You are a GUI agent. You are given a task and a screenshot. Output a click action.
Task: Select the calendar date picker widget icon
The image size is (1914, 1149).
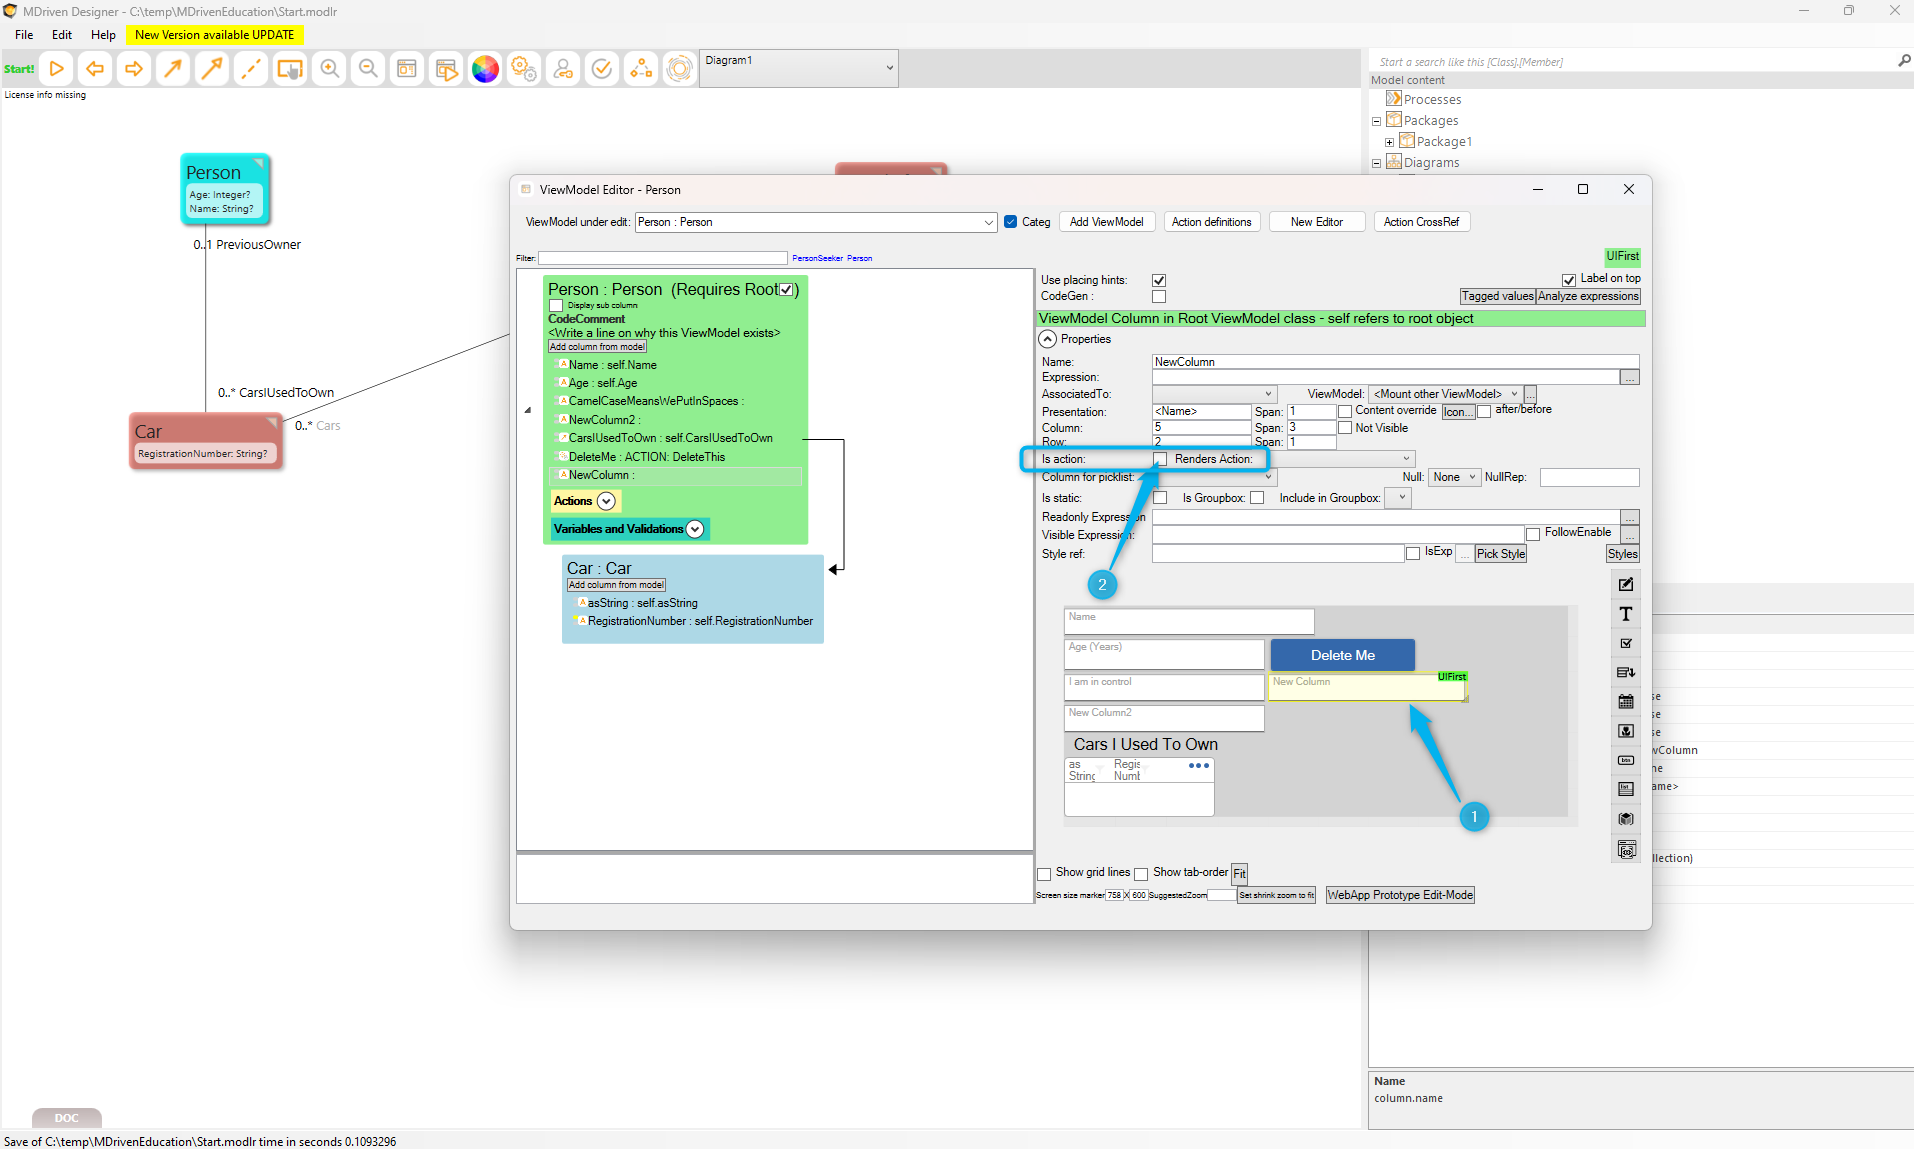pyautogui.click(x=1626, y=702)
